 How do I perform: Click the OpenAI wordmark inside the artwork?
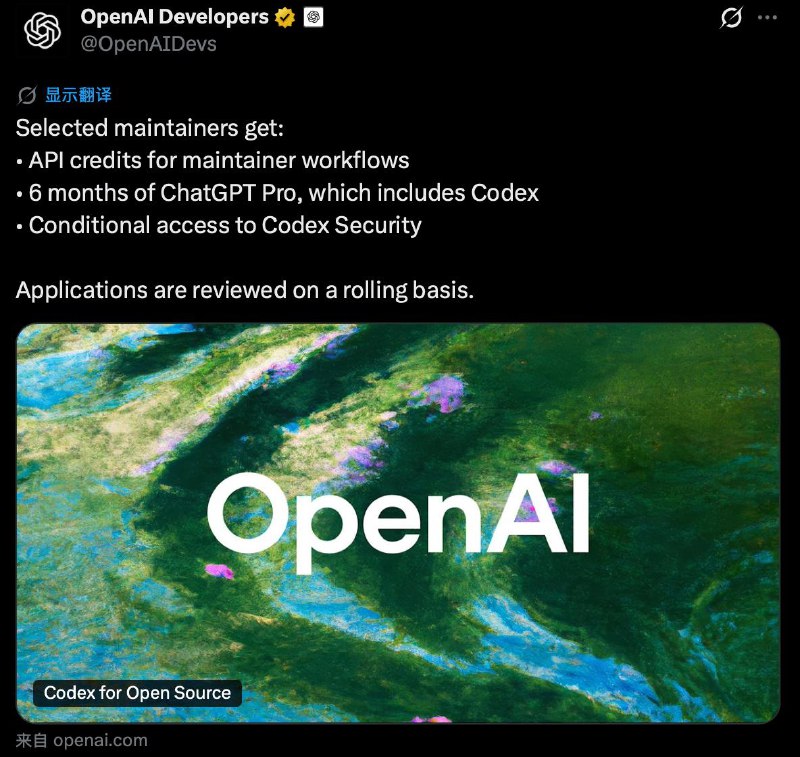(x=400, y=517)
